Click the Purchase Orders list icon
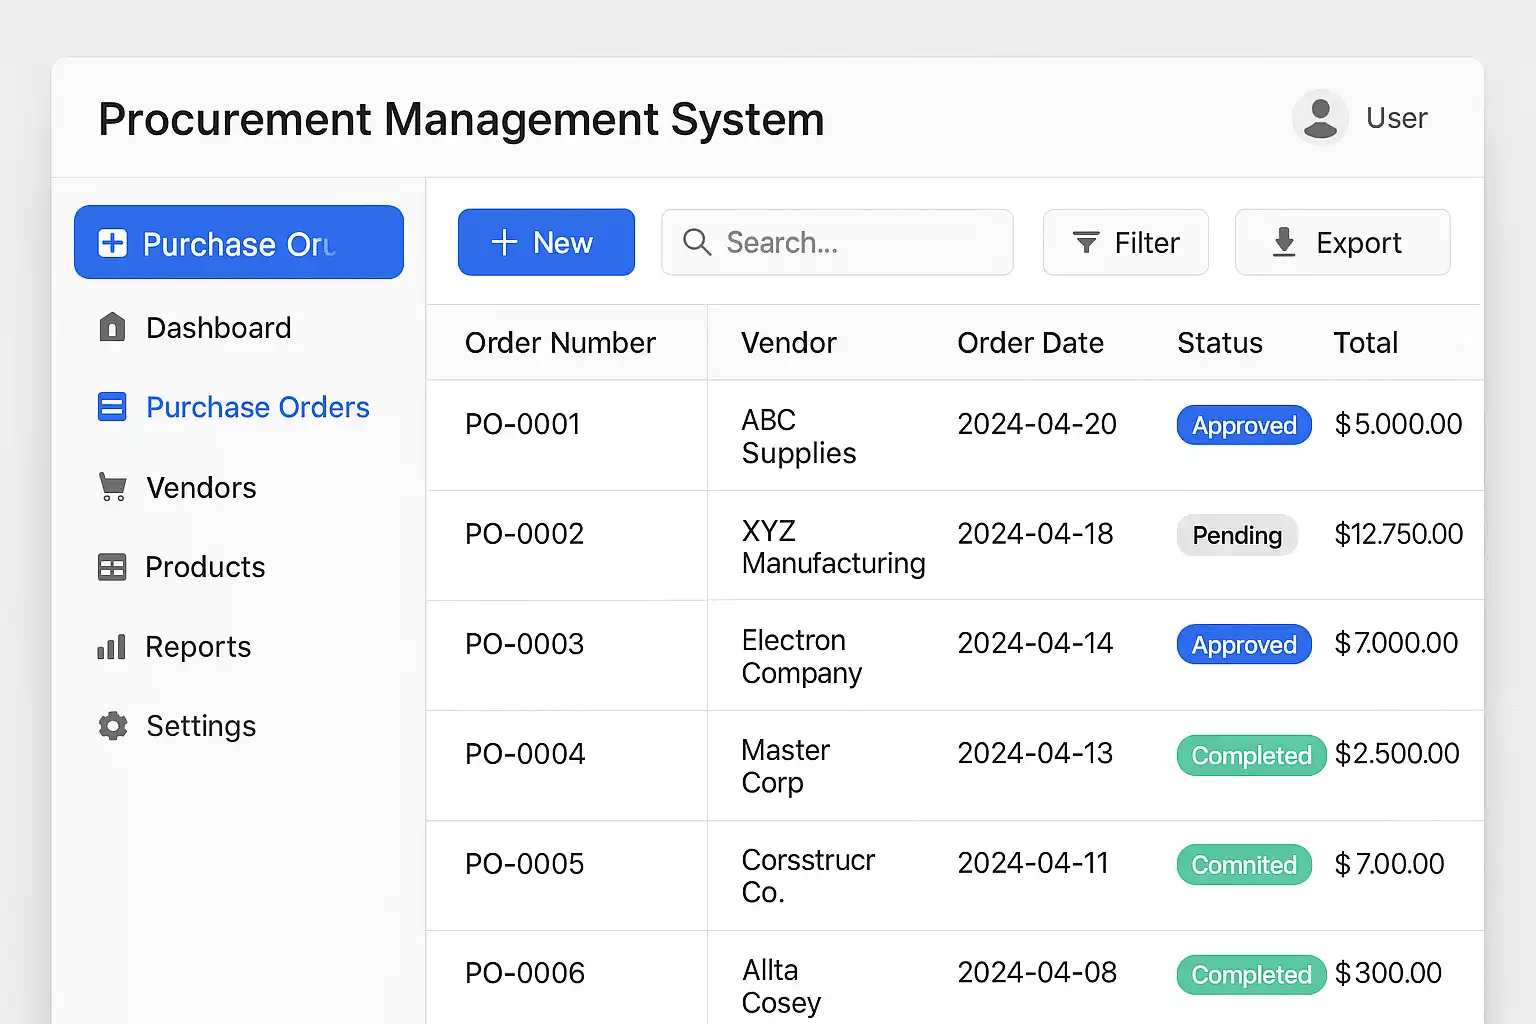This screenshot has width=1536, height=1024. [x=112, y=407]
